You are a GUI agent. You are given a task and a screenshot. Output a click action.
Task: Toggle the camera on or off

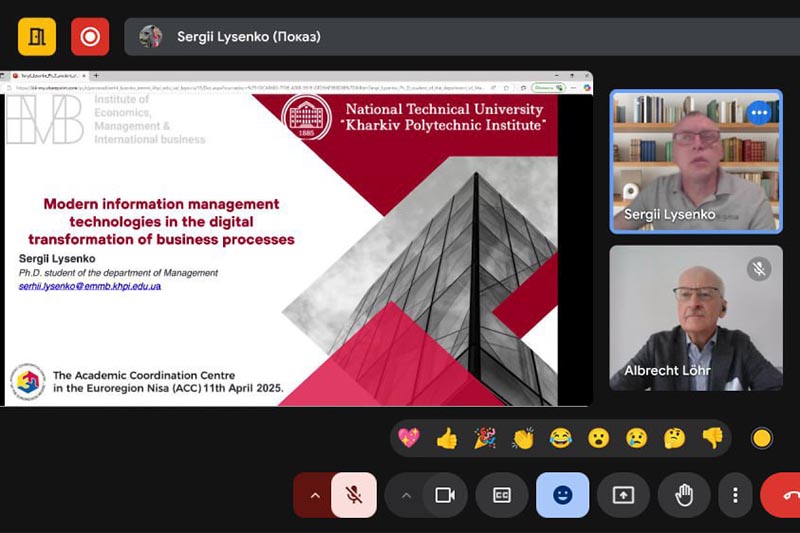pyautogui.click(x=445, y=495)
